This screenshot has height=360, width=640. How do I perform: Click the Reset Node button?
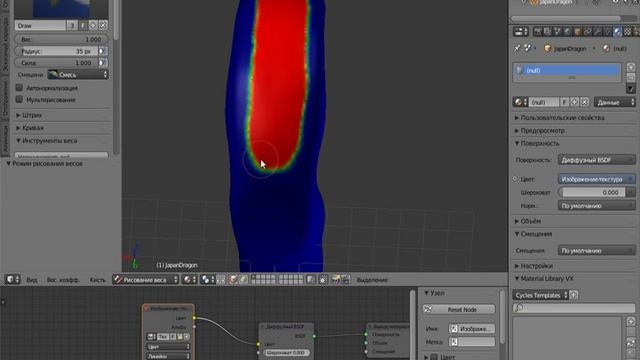[459, 309]
